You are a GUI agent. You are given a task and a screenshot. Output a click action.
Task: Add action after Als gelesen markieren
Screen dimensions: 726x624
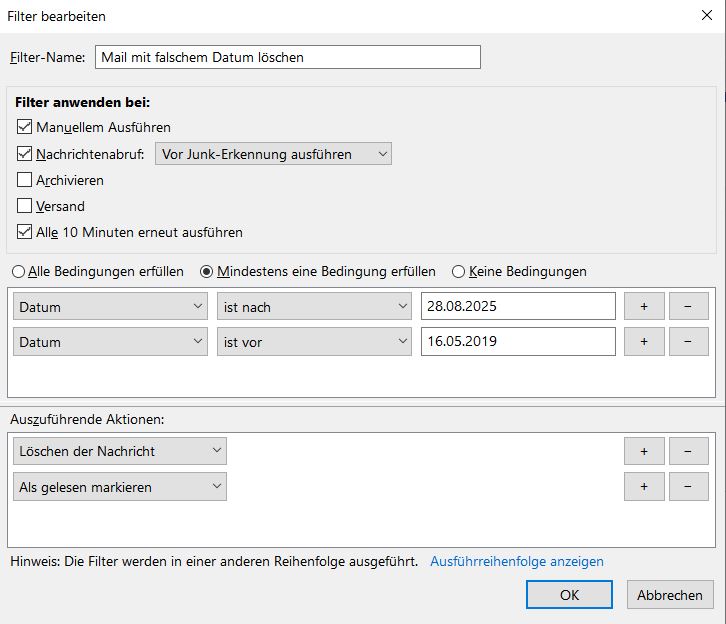coord(644,487)
